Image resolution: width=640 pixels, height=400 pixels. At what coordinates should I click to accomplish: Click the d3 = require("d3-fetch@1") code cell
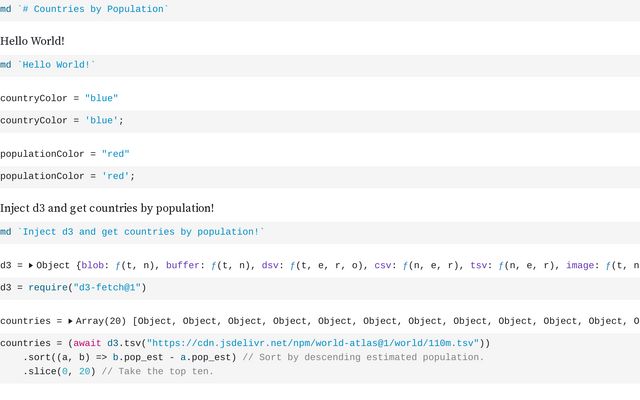click(x=73, y=287)
